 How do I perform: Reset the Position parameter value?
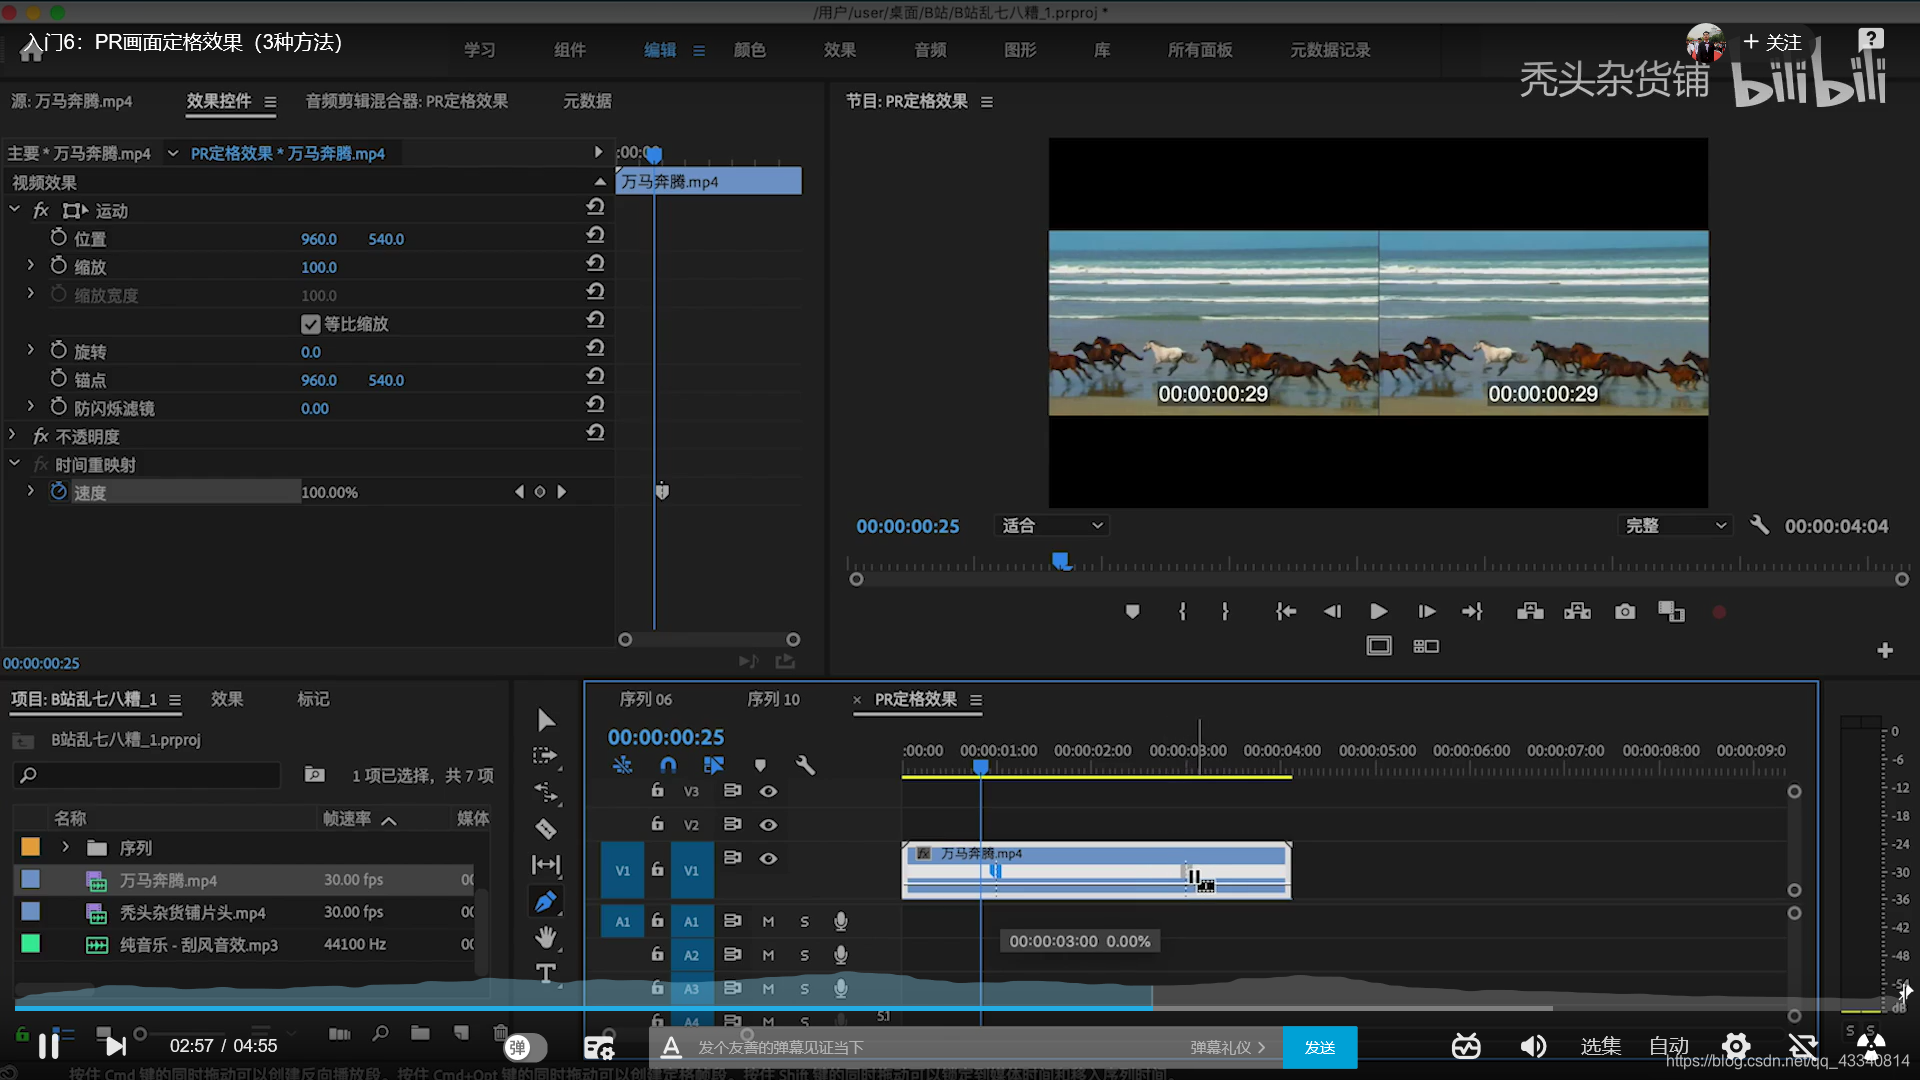pos(595,235)
